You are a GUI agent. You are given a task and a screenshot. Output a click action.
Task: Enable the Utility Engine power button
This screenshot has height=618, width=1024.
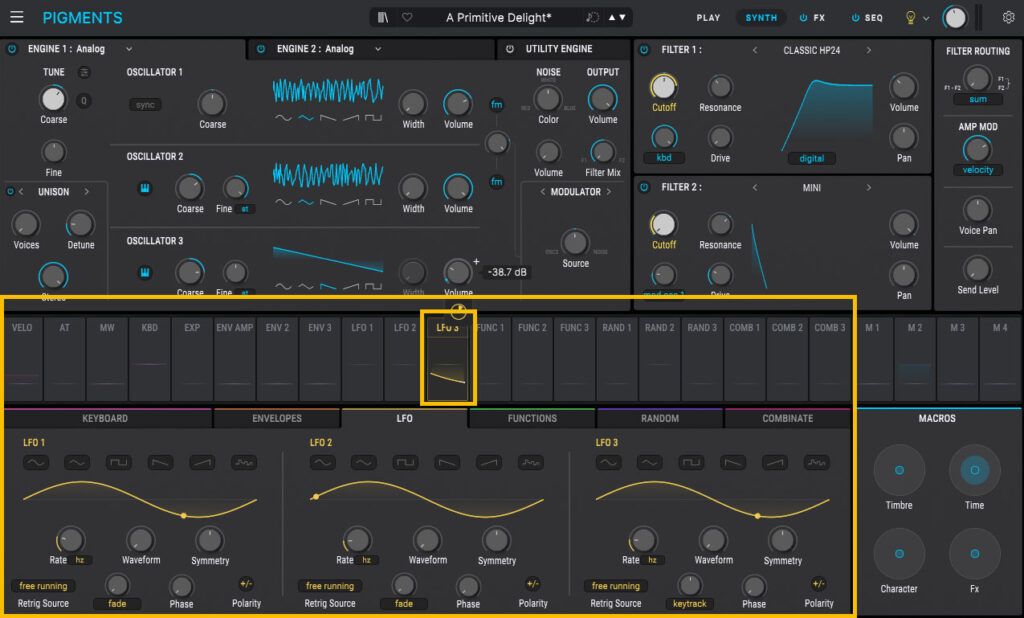click(x=510, y=49)
